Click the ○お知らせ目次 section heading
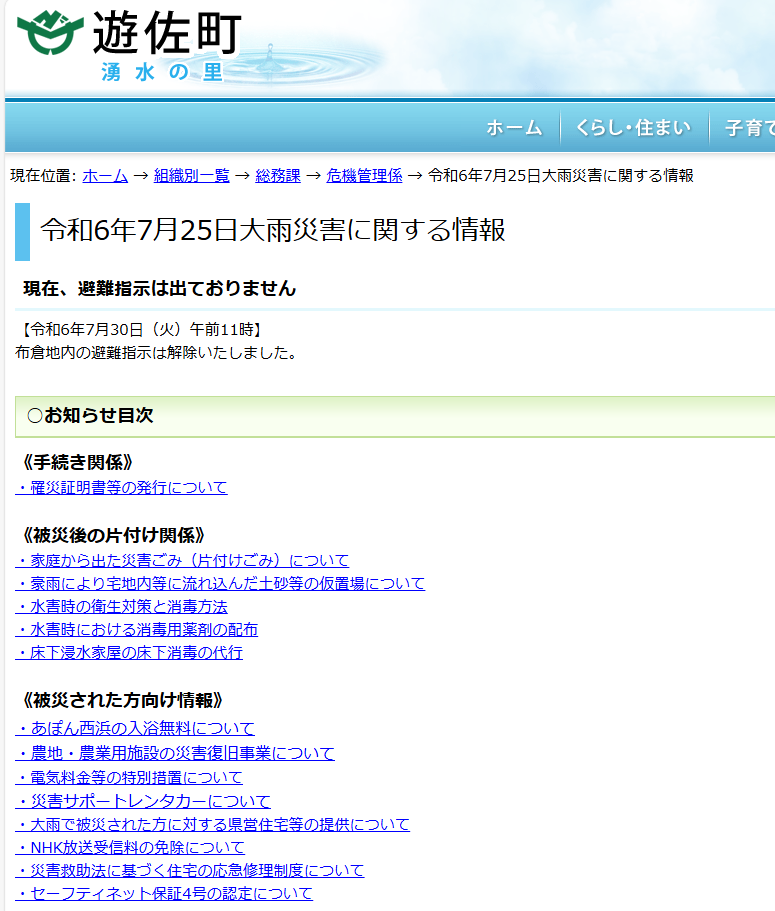775x911 pixels. coord(90,415)
